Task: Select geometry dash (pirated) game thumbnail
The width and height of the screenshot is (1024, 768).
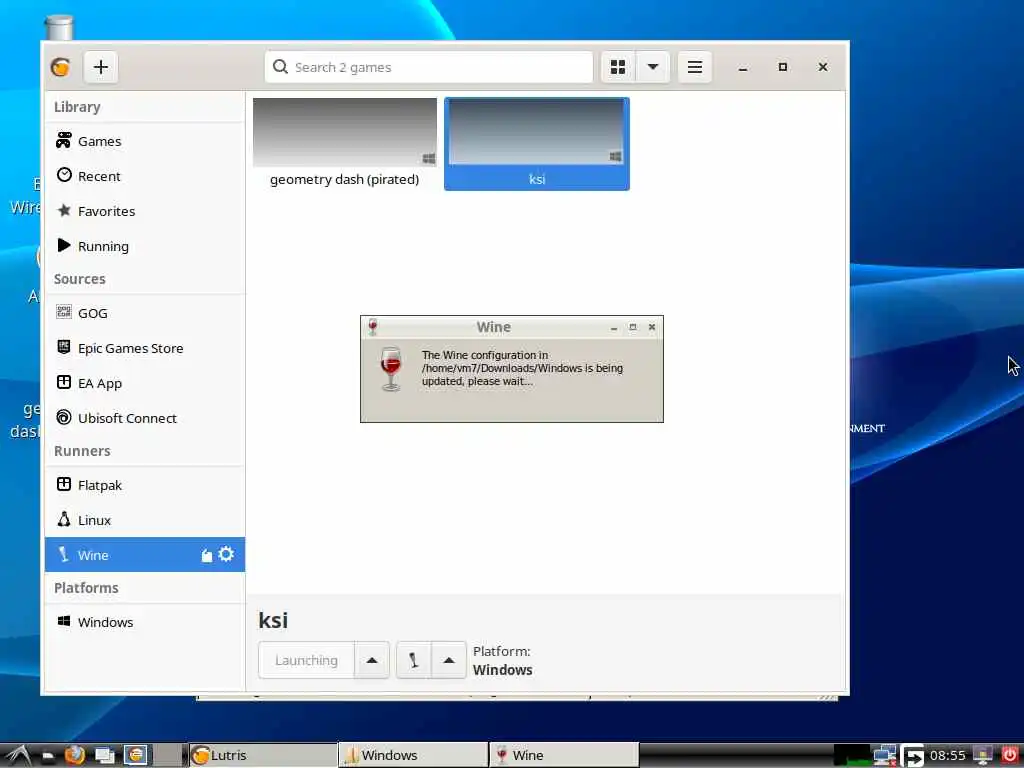Action: [345, 133]
